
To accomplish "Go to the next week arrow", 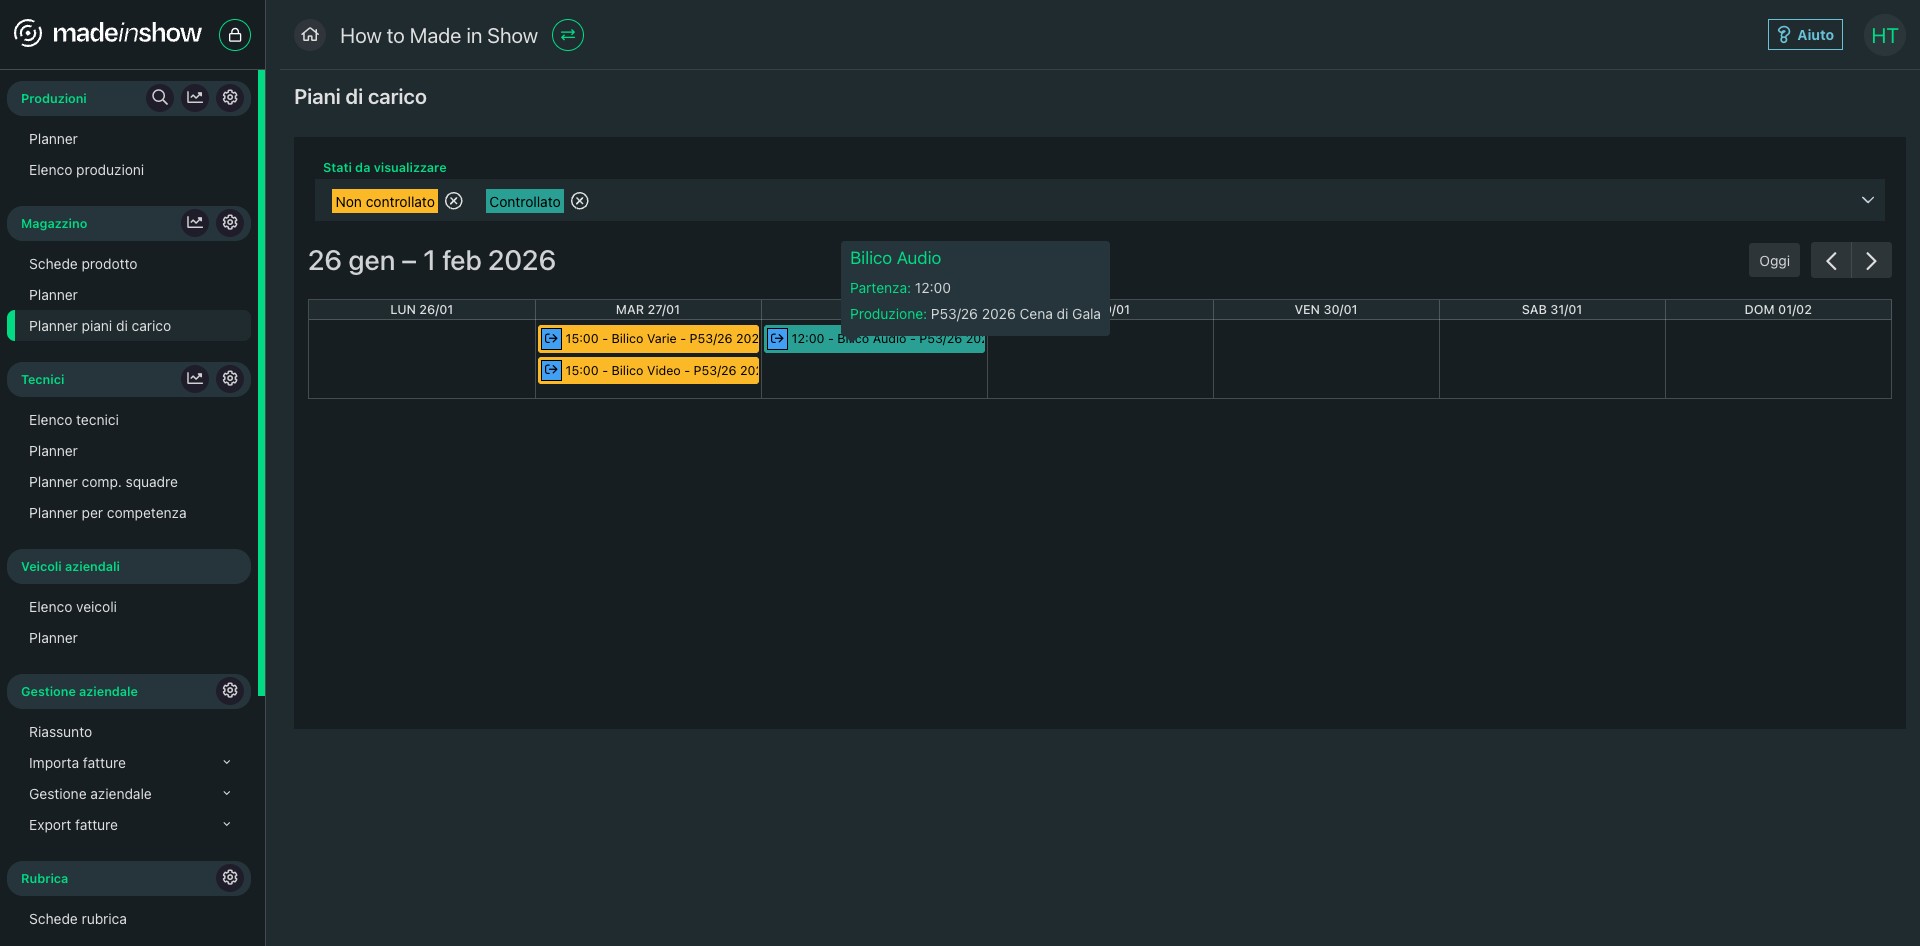I will tap(1871, 261).
